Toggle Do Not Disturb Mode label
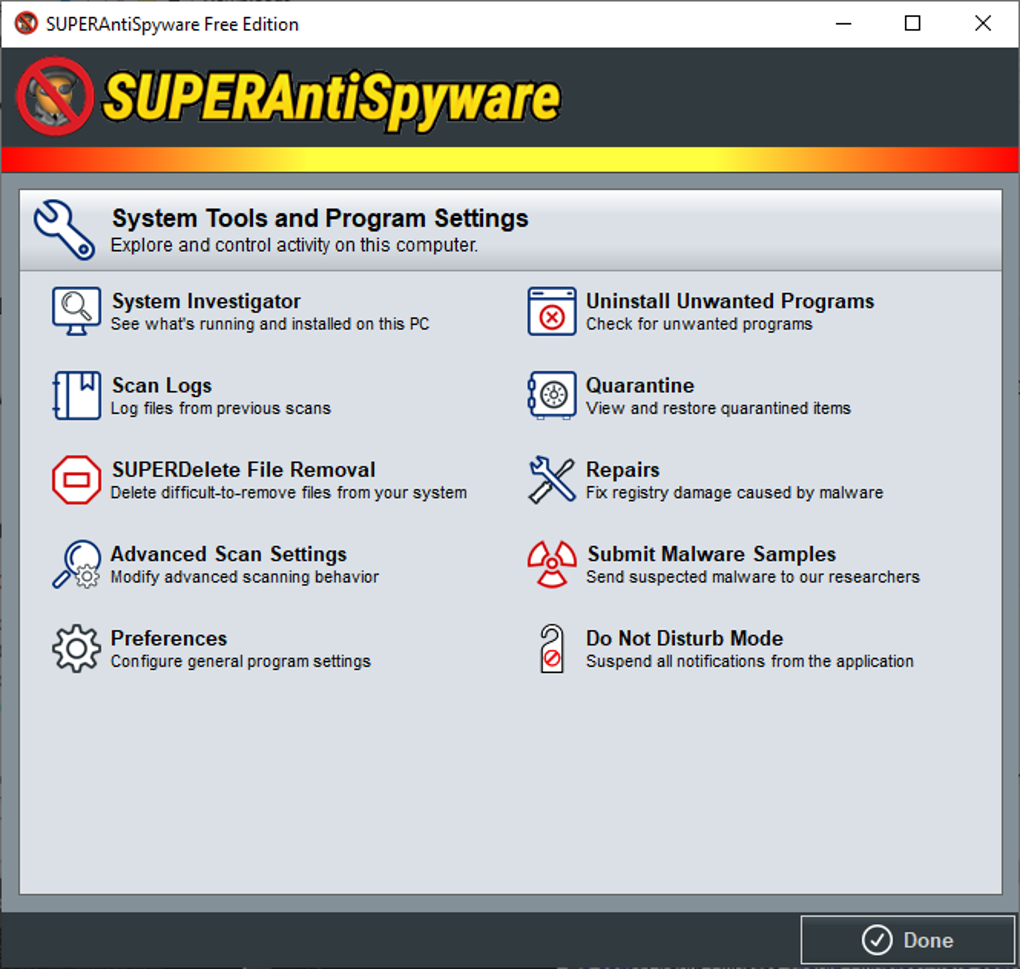1020x969 pixels. 684,638
